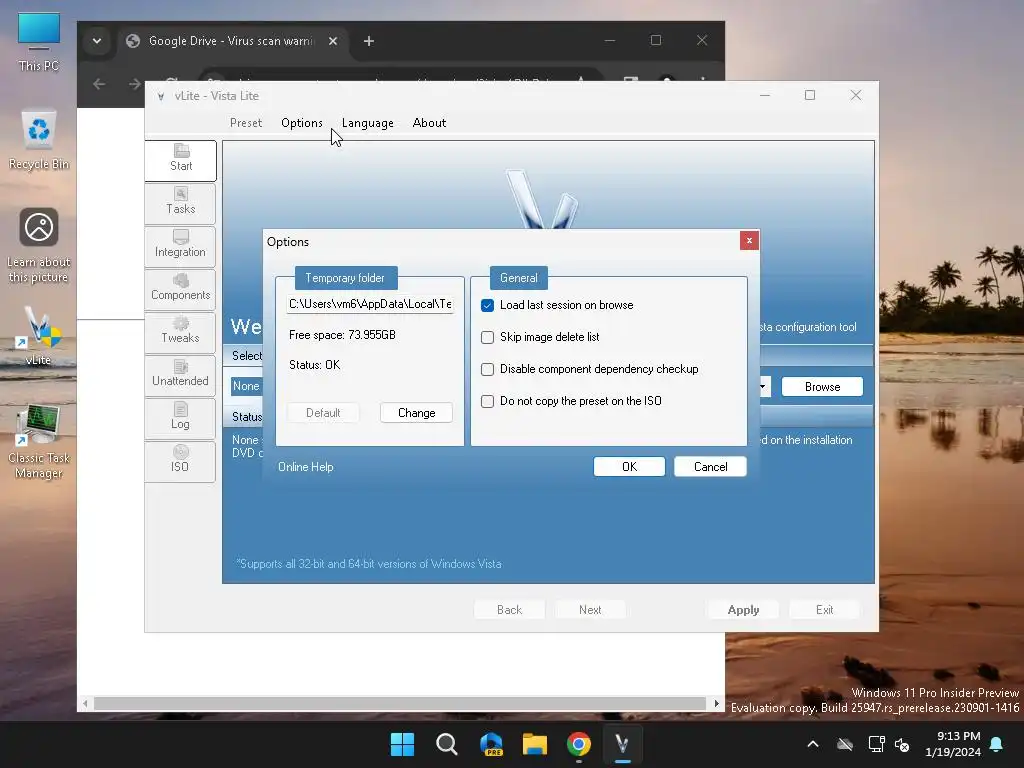Open the Online Help link
The image size is (1024, 768).
pyautogui.click(x=306, y=467)
